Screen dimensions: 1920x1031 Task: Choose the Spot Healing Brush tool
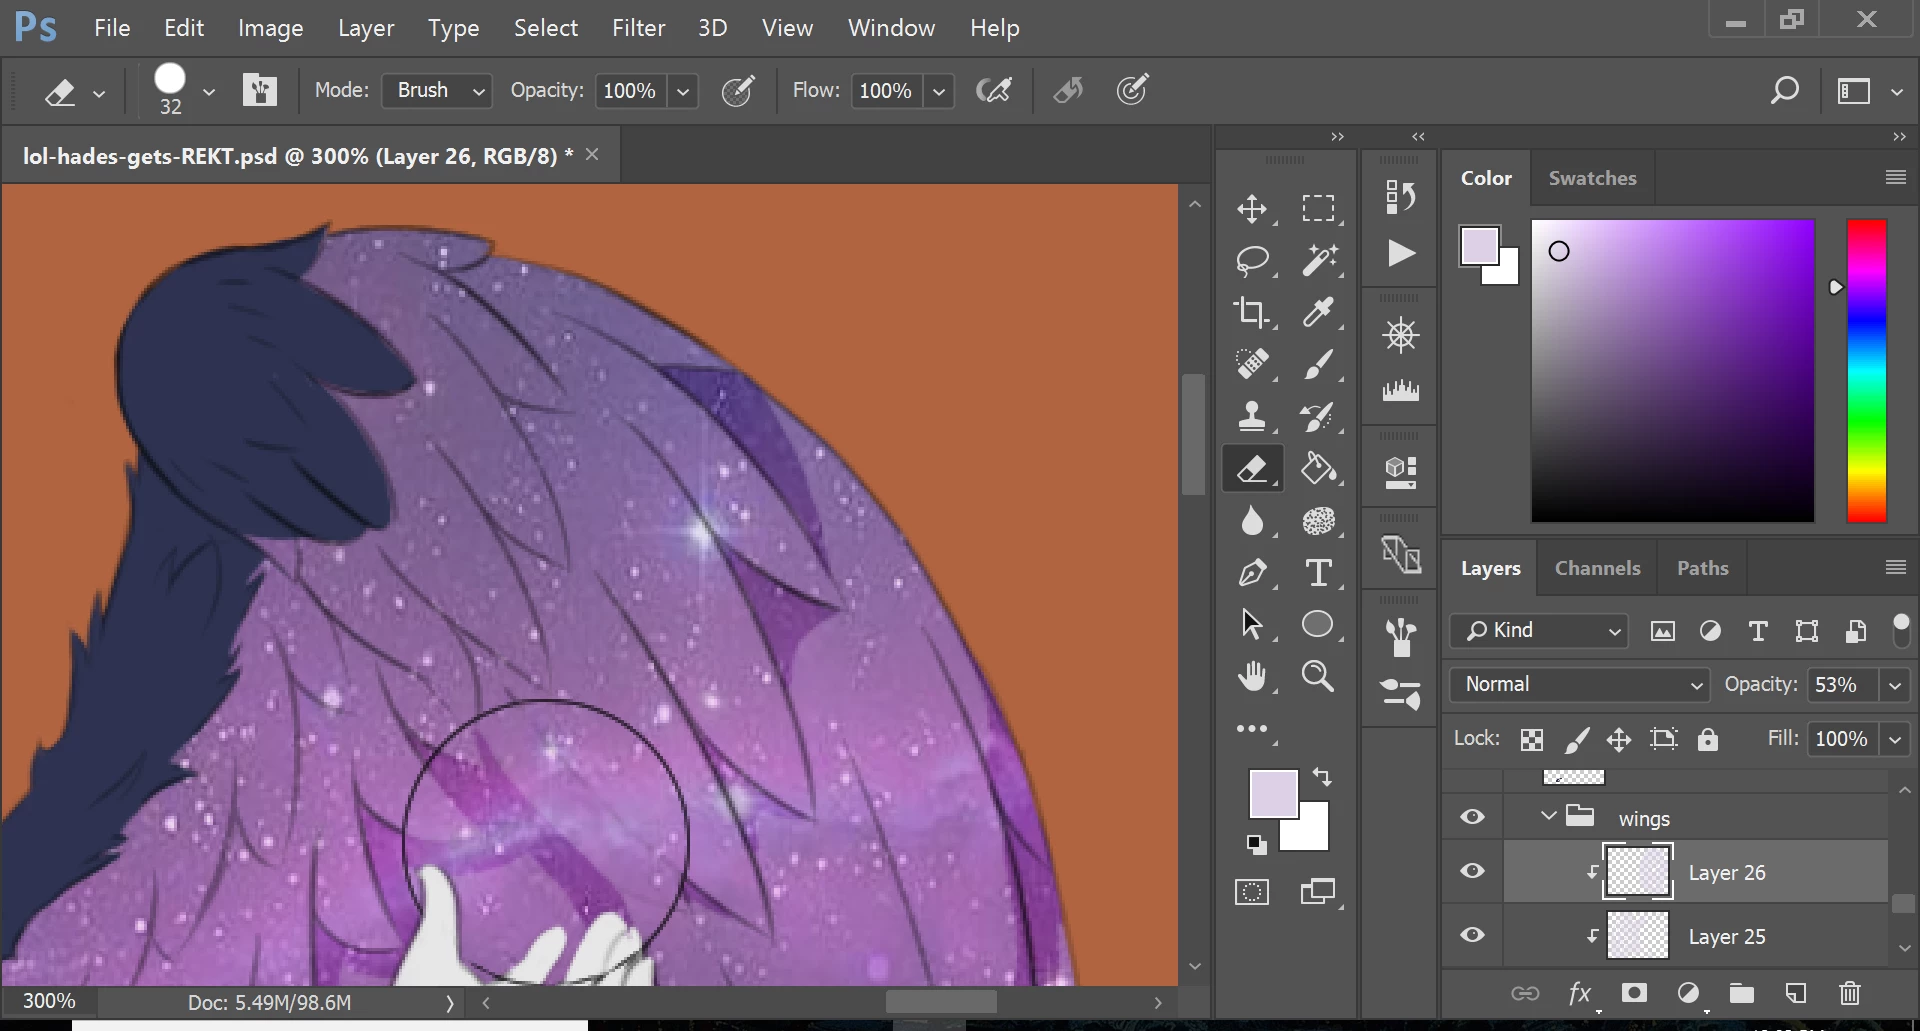click(x=1252, y=364)
